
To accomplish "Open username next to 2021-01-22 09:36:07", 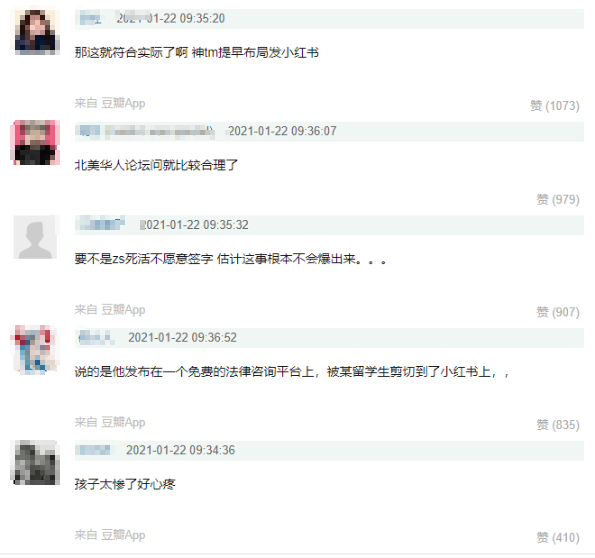I will [146, 131].
